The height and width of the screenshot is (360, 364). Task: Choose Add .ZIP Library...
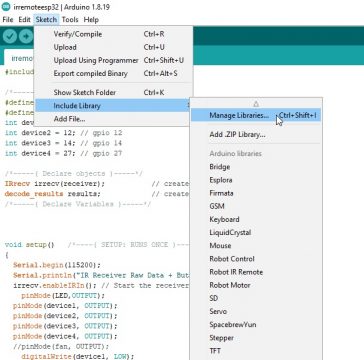click(x=256, y=135)
